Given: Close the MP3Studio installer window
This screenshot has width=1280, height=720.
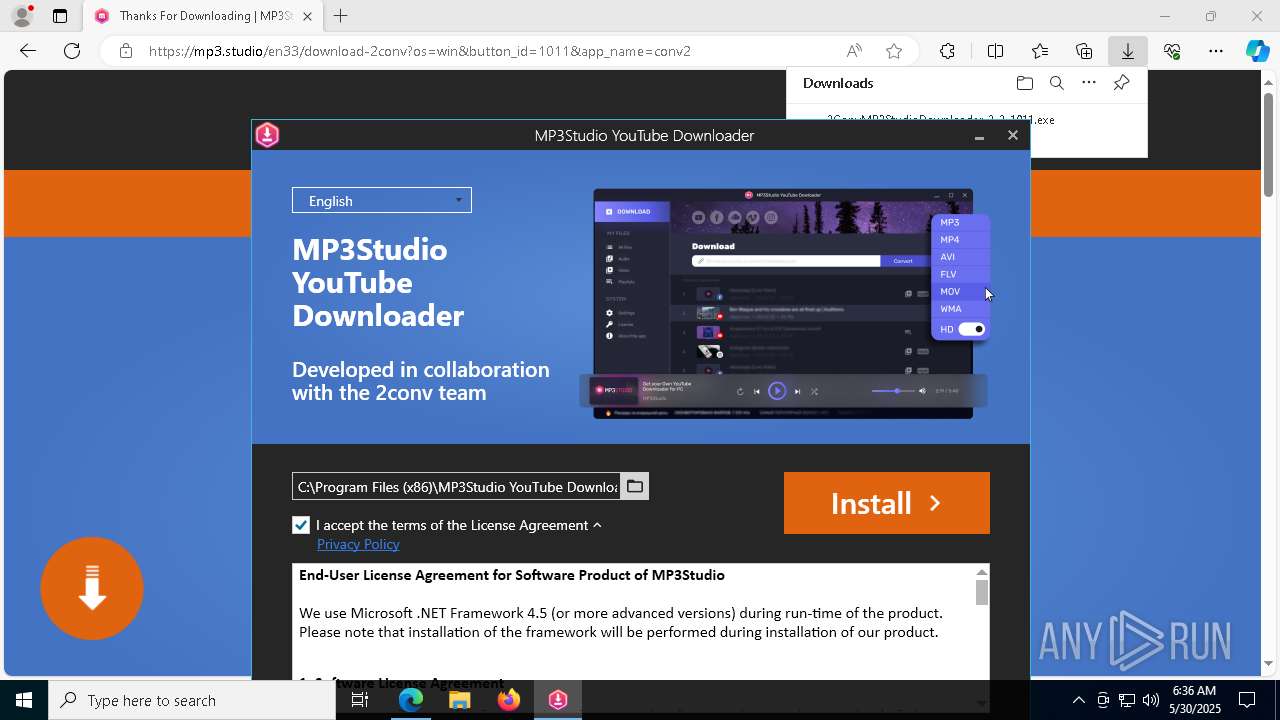Looking at the screenshot, I should tap(1012, 135).
